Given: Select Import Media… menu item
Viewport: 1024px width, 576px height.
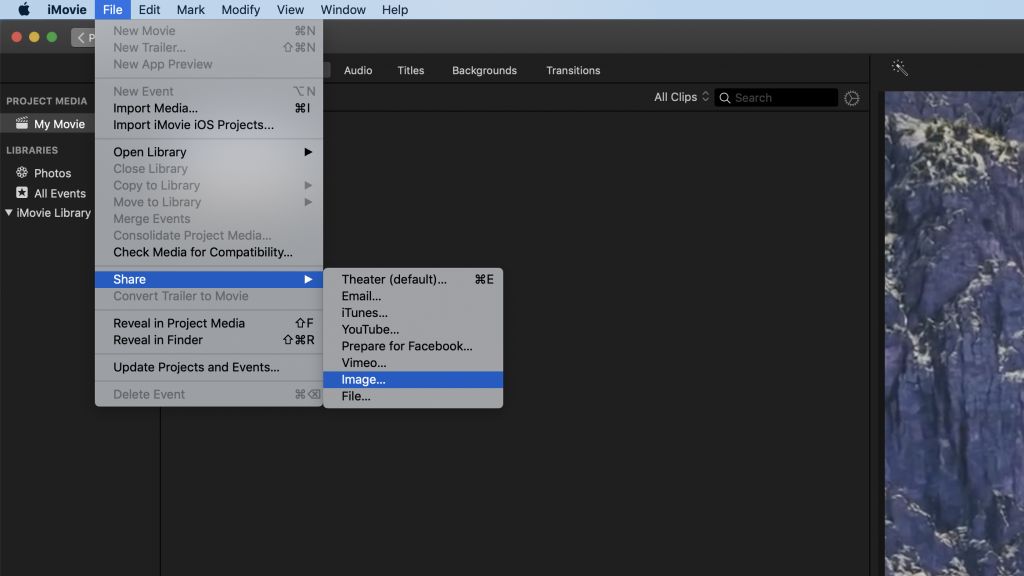Looking at the screenshot, I should 155,108.
